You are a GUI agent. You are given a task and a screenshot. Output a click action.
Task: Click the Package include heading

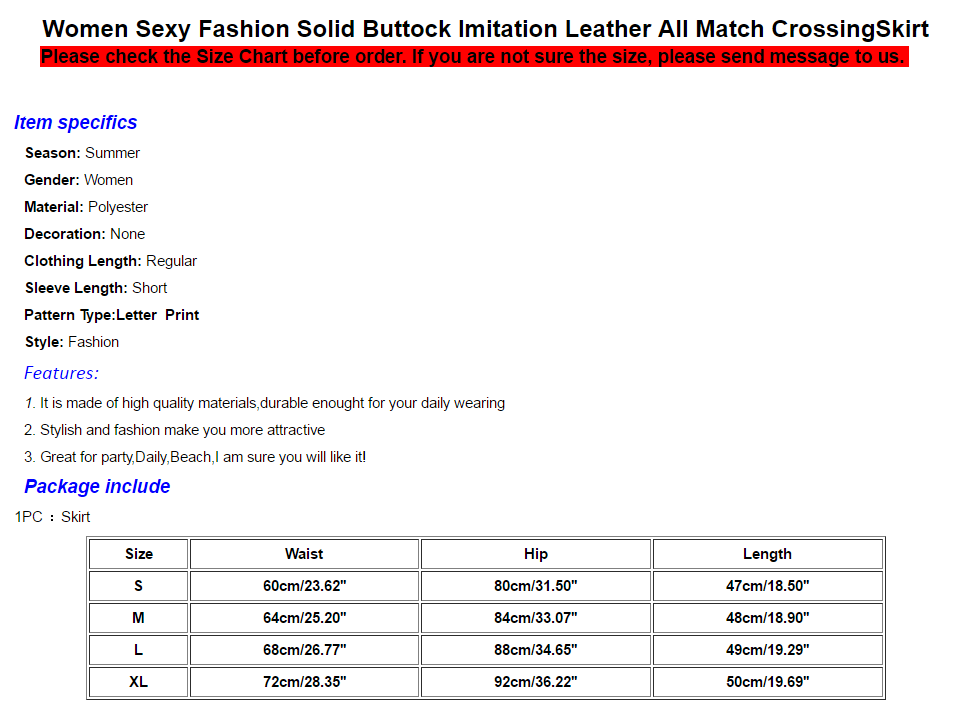[x=97, y=487]
